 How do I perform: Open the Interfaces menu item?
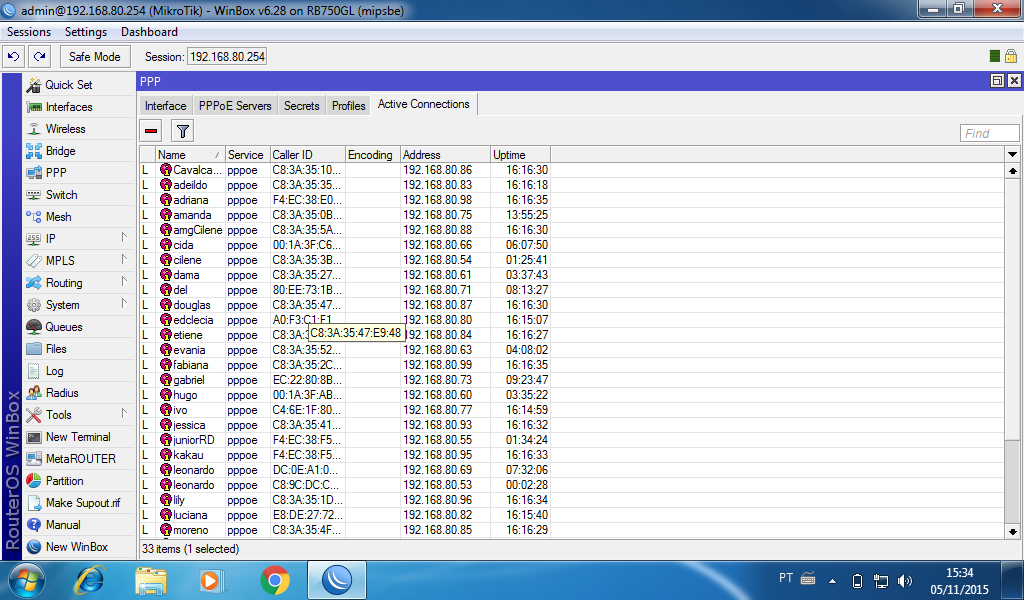pos(78,107)
